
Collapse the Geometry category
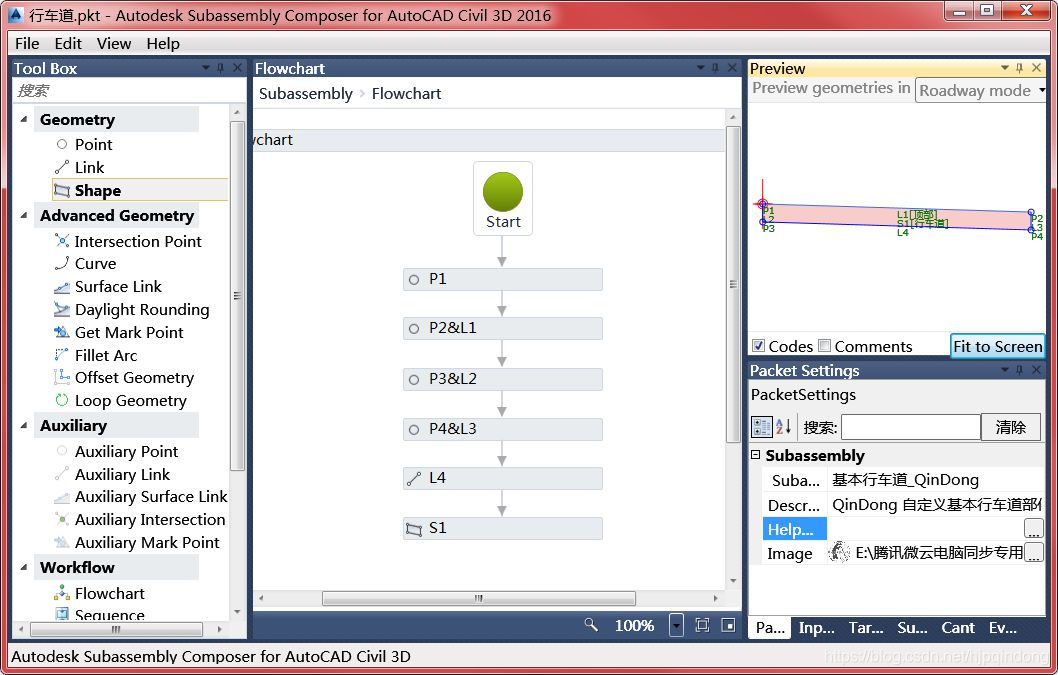(24, 119)
